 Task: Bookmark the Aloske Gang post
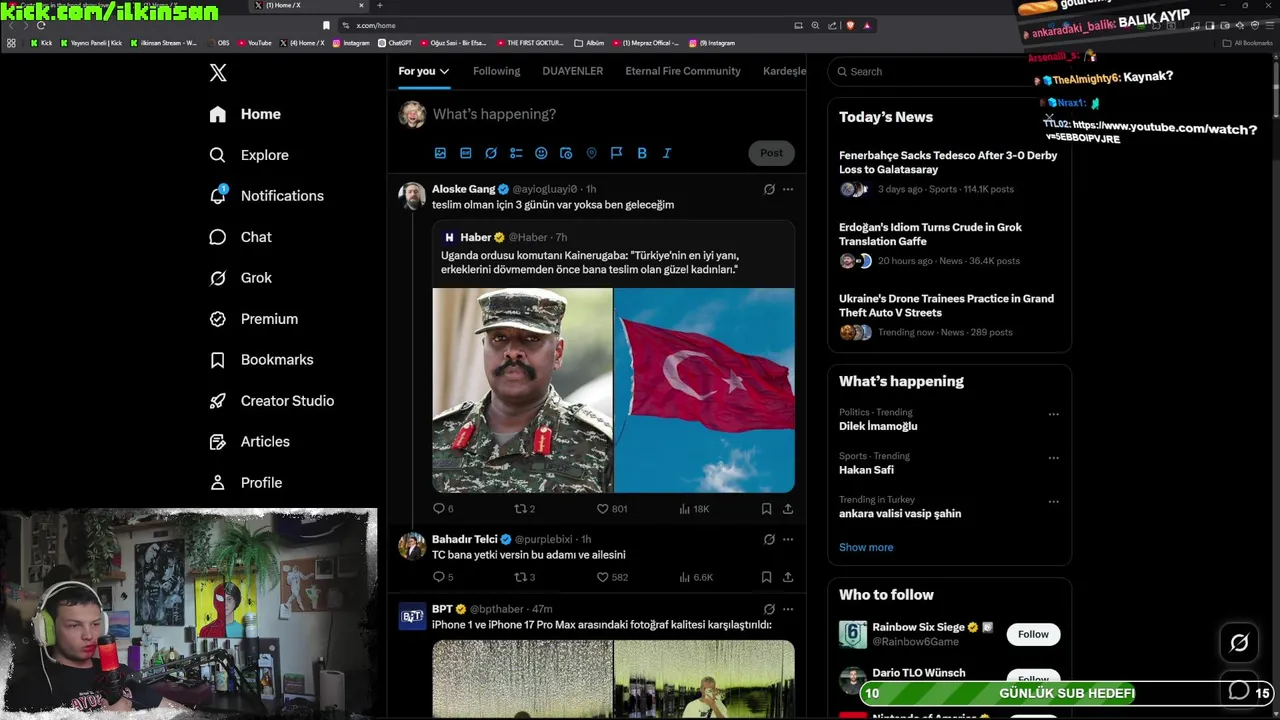click(766, 509)
